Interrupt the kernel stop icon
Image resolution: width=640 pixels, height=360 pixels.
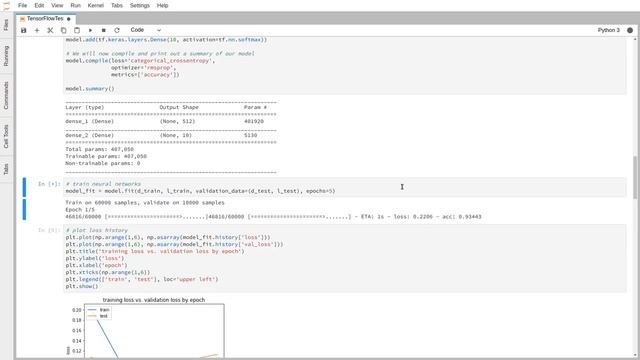[x=104, y=30]
